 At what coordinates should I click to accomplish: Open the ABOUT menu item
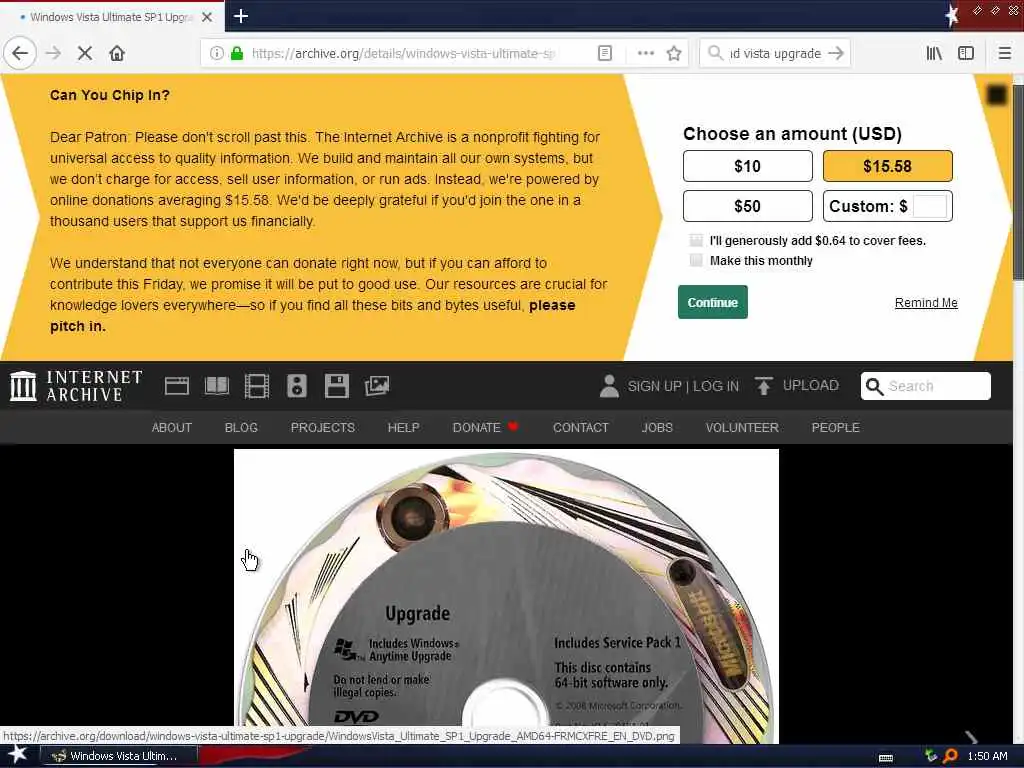(x=172, y=428)
